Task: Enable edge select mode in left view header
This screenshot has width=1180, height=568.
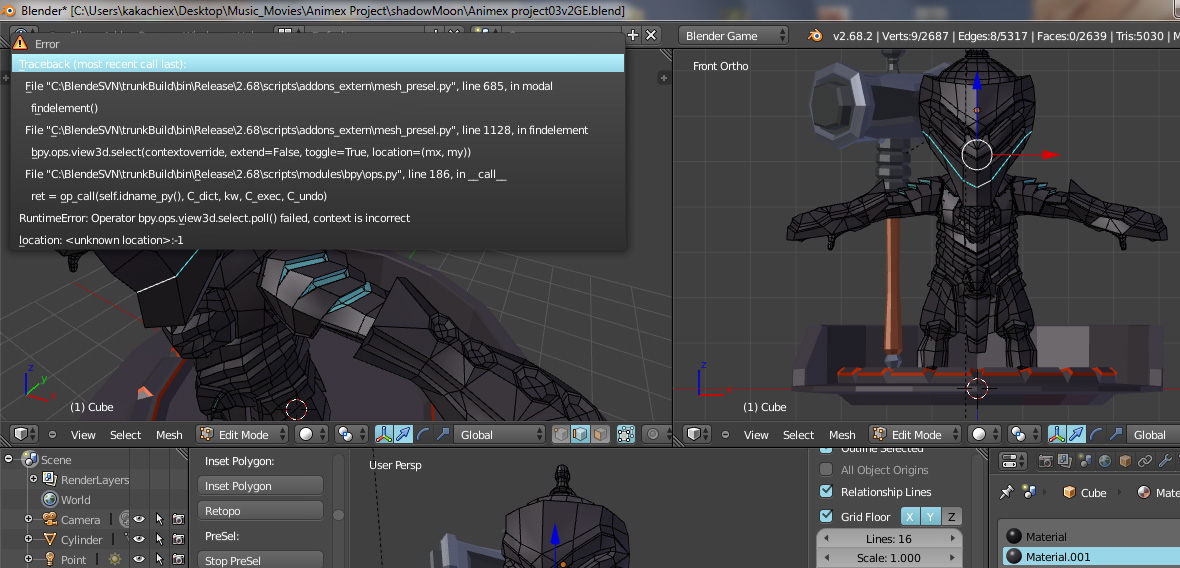Action: (x=580, y=434)
